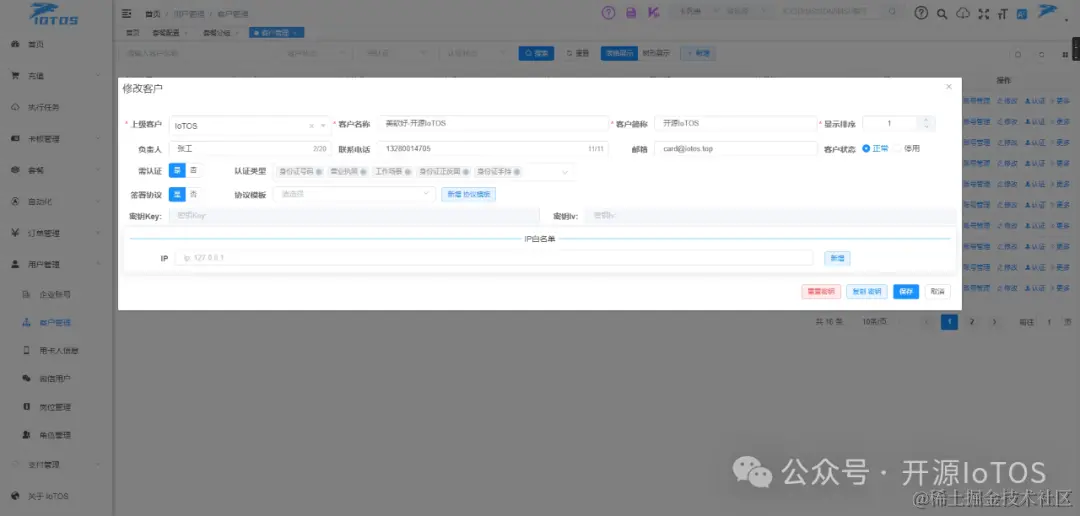Click the 负责人 input field

click(249, 149)
